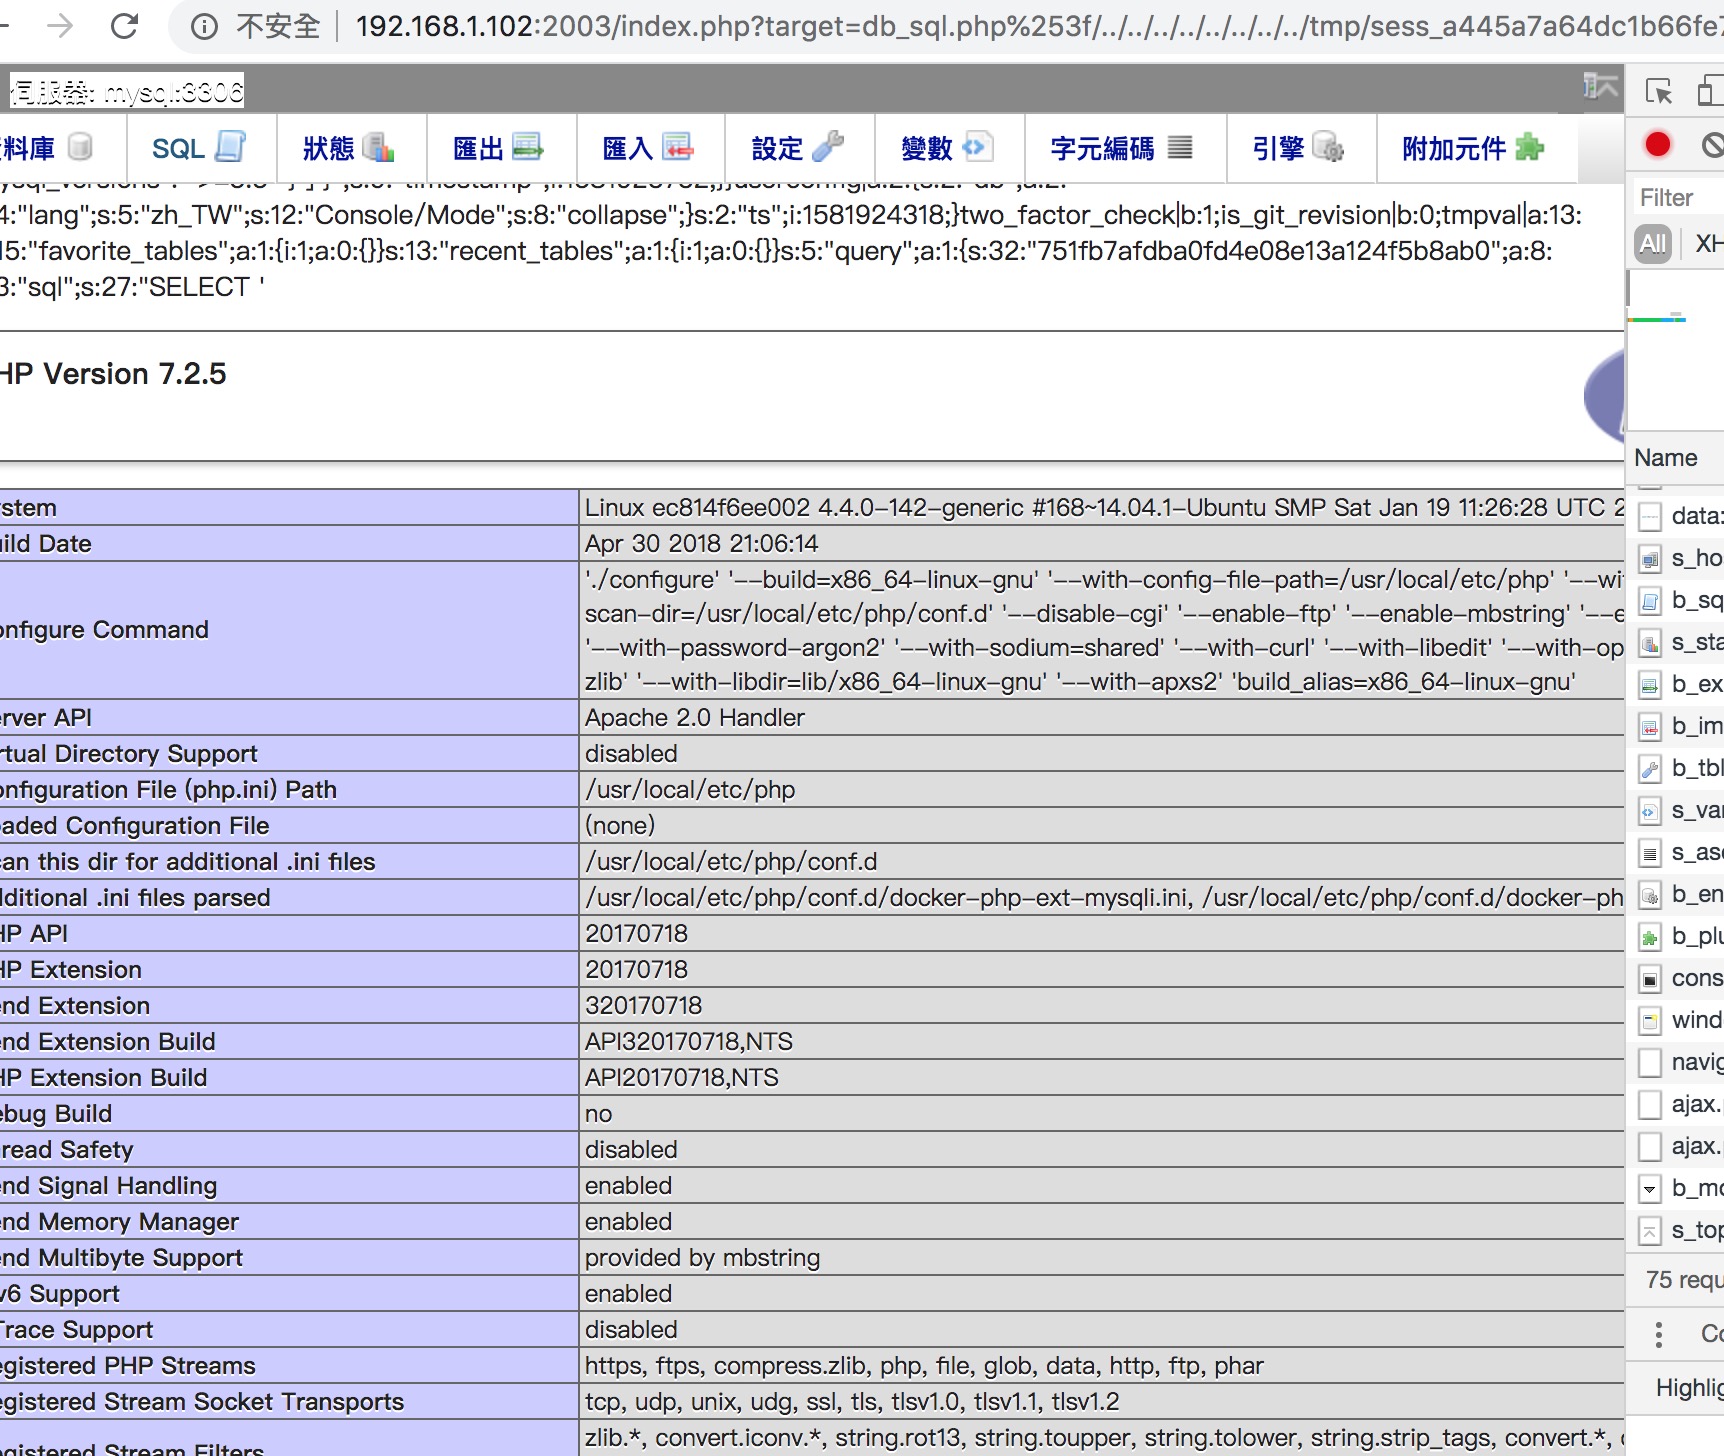Select the cons request row
The width and height of the screenshot is (1724, 1456).
[x=1678, y=978]
